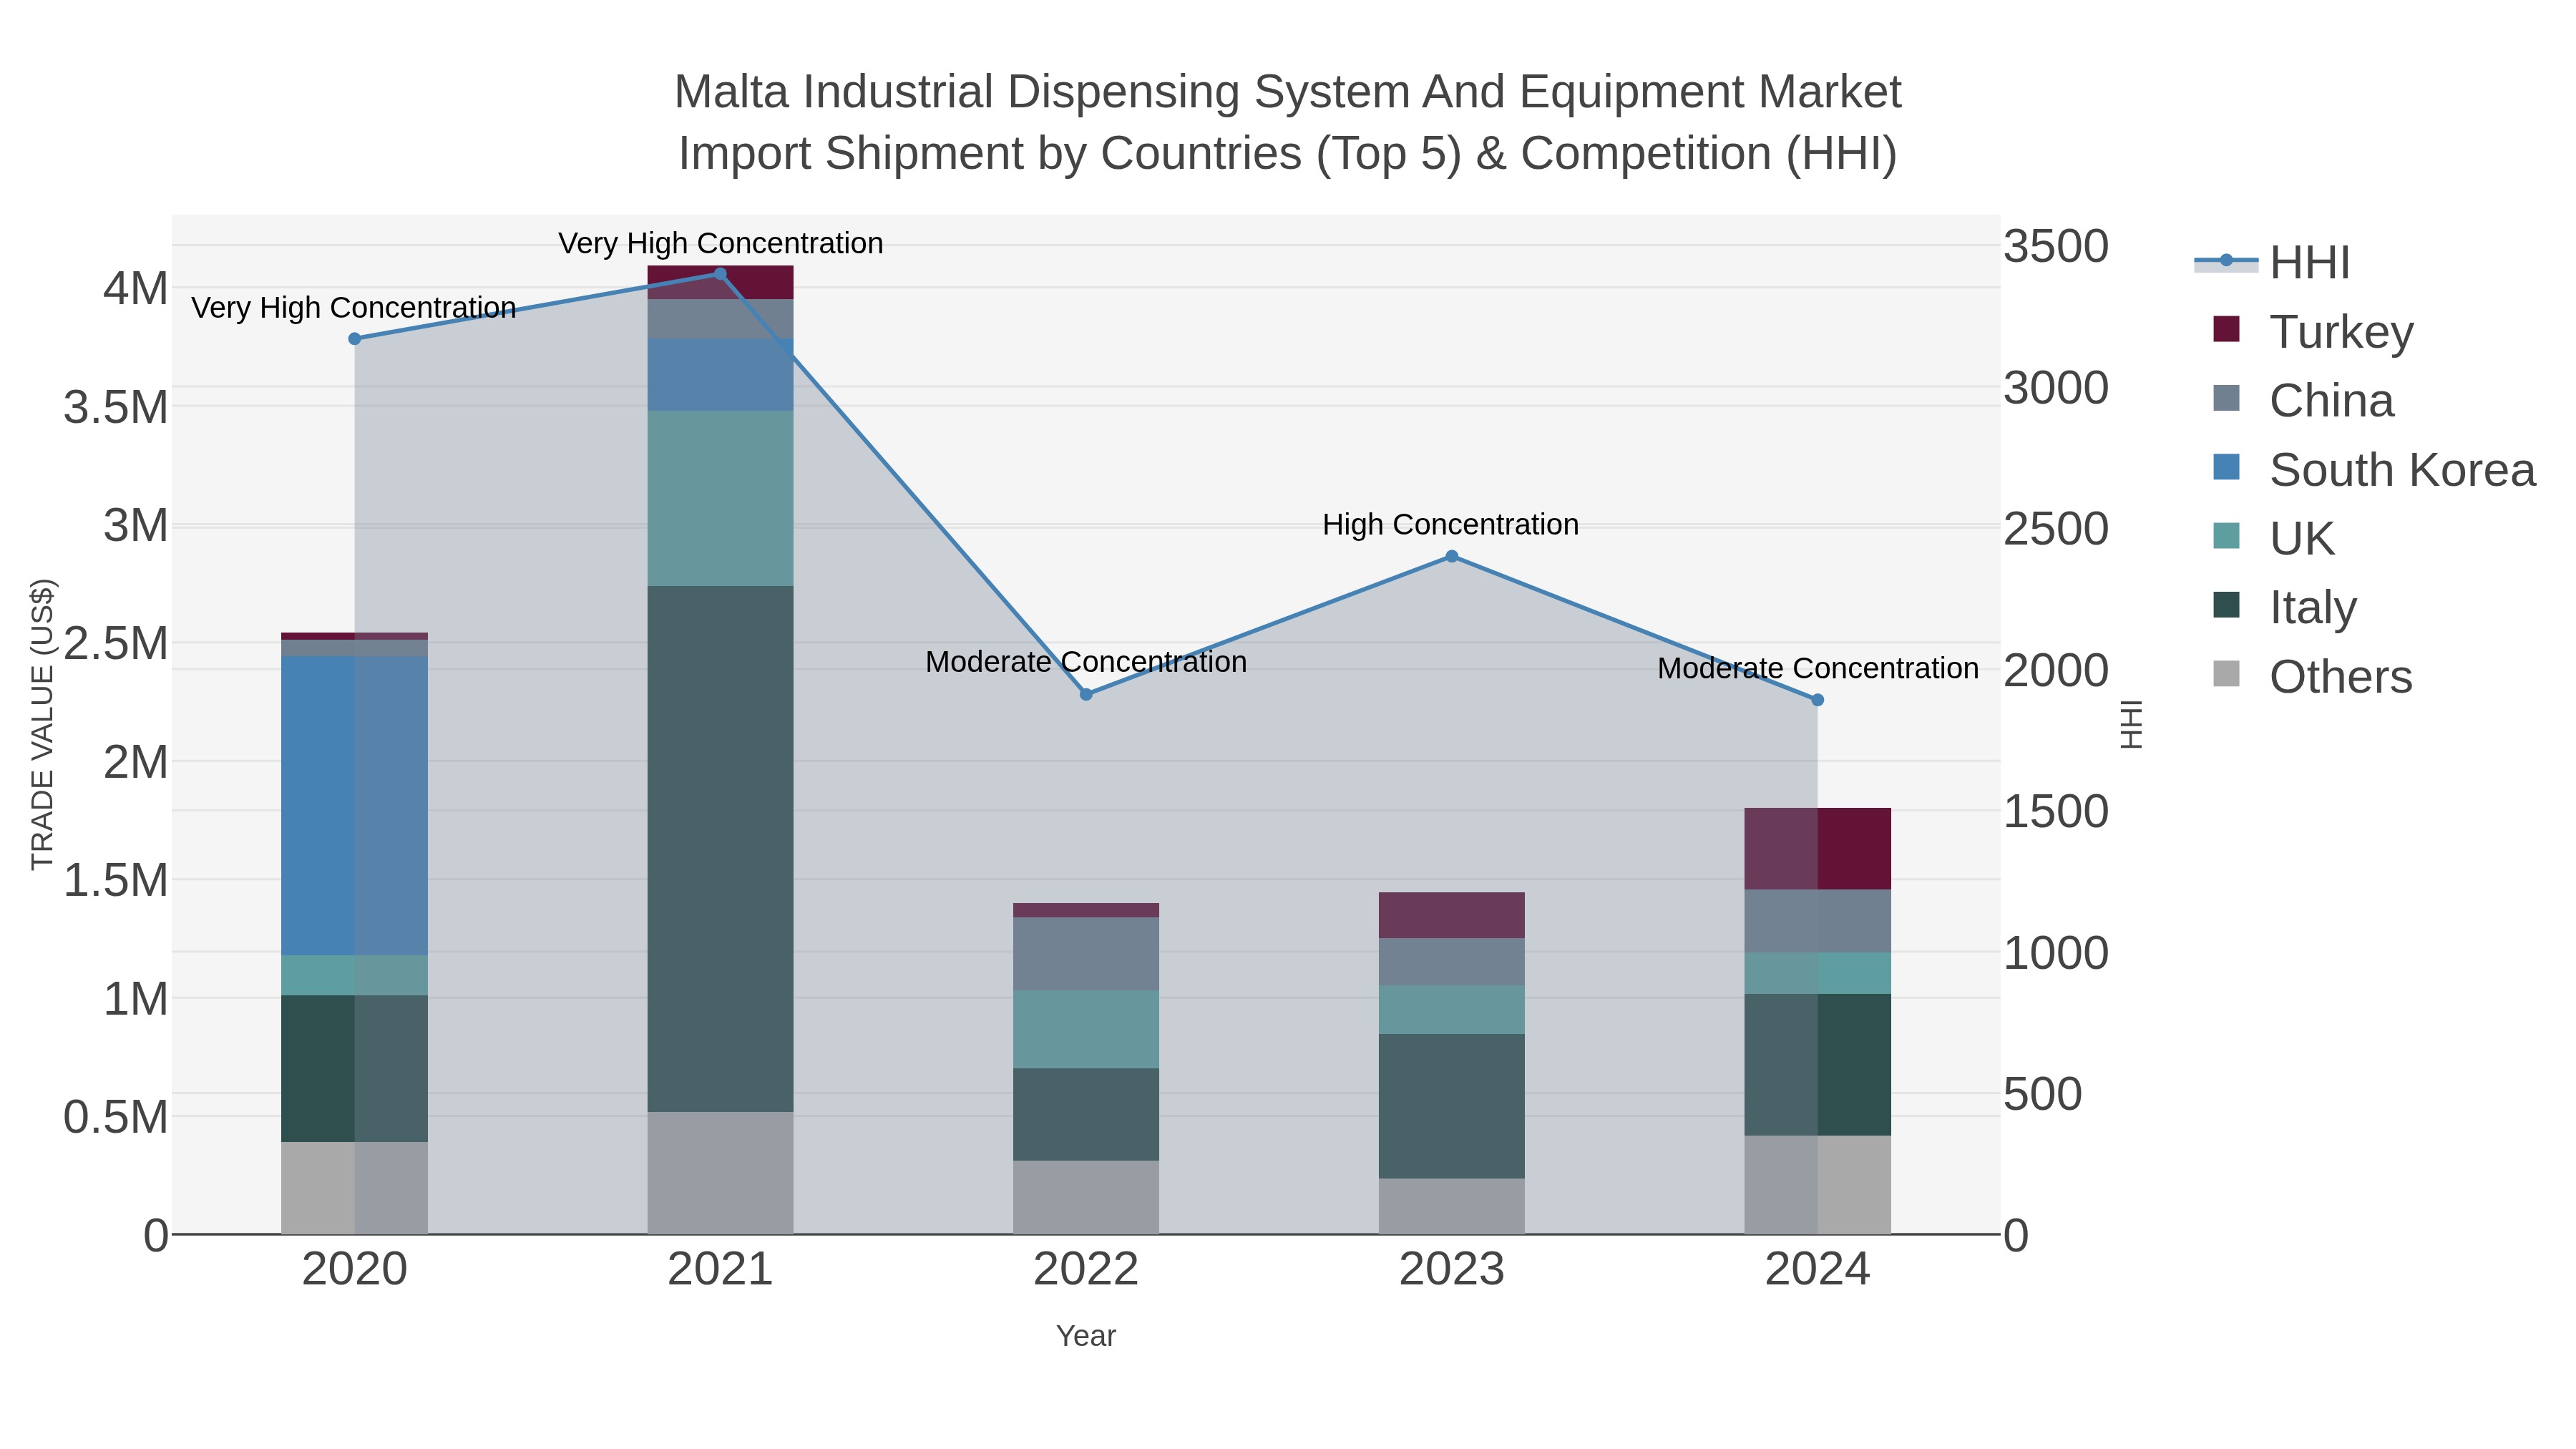This screenshot has width=2576, height=1449.
Task: Click the South Korea segment in 2020 bar
Action: pyautogui.click(x=354, y=806)
